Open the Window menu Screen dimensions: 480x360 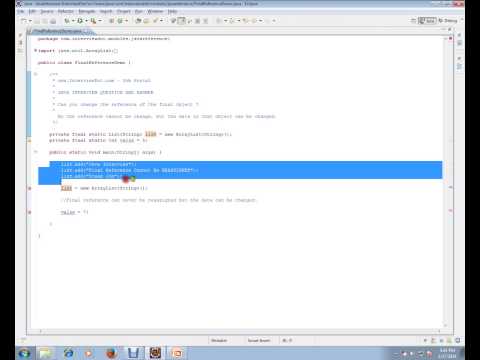tap(155, 11)
